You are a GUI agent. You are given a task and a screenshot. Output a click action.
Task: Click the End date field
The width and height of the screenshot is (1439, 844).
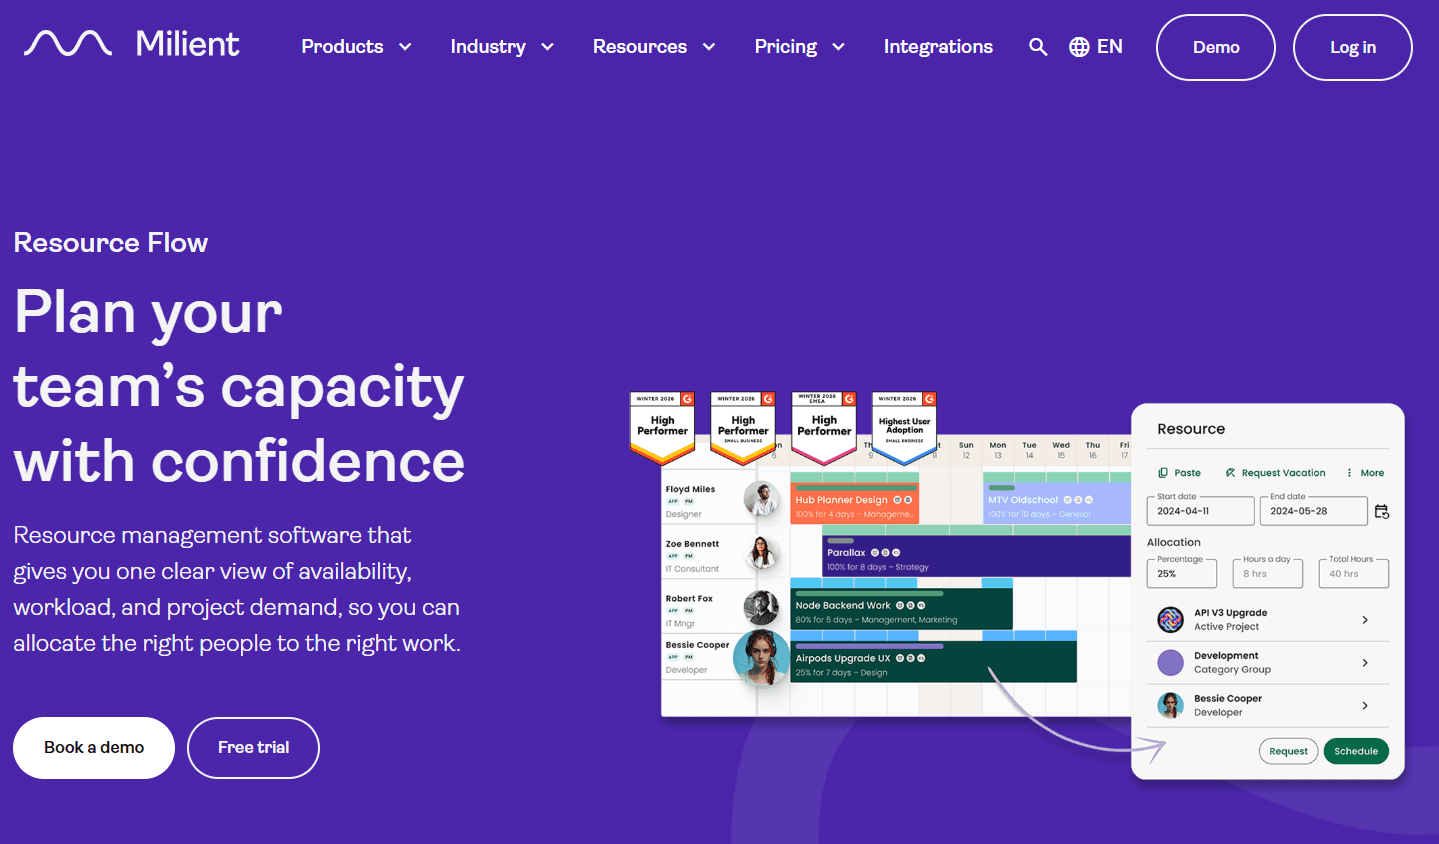pyautogui.click(x=1313, y=510)
